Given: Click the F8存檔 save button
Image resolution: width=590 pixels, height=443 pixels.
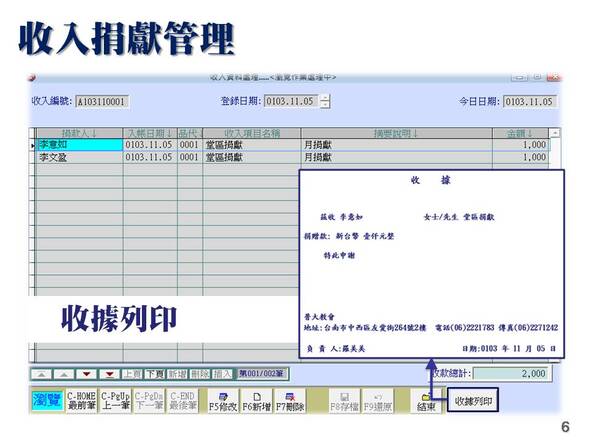Looking at the screenshot, I should pyautogui.click(x=344, y=402).
